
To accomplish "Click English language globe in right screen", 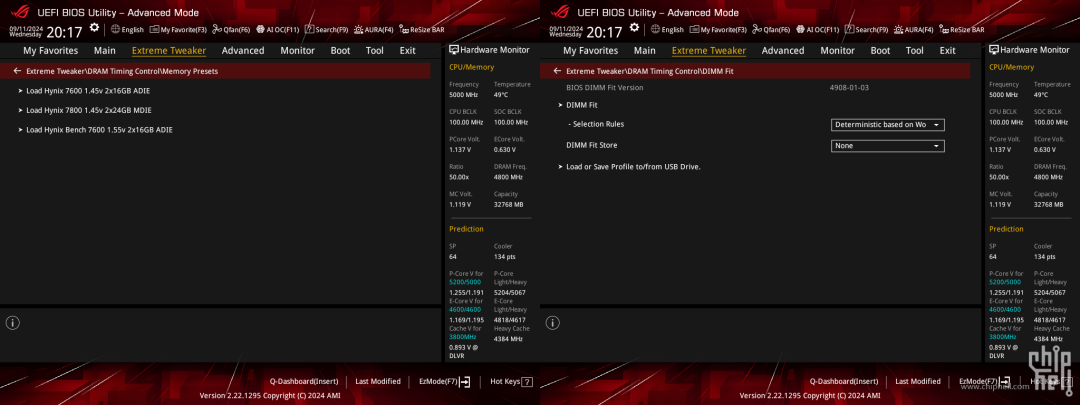I will click(667, 30).
